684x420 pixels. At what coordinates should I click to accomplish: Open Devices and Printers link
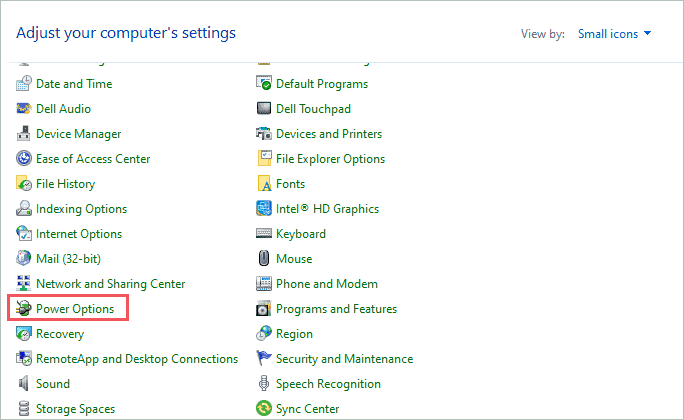[x=329, y=134]
